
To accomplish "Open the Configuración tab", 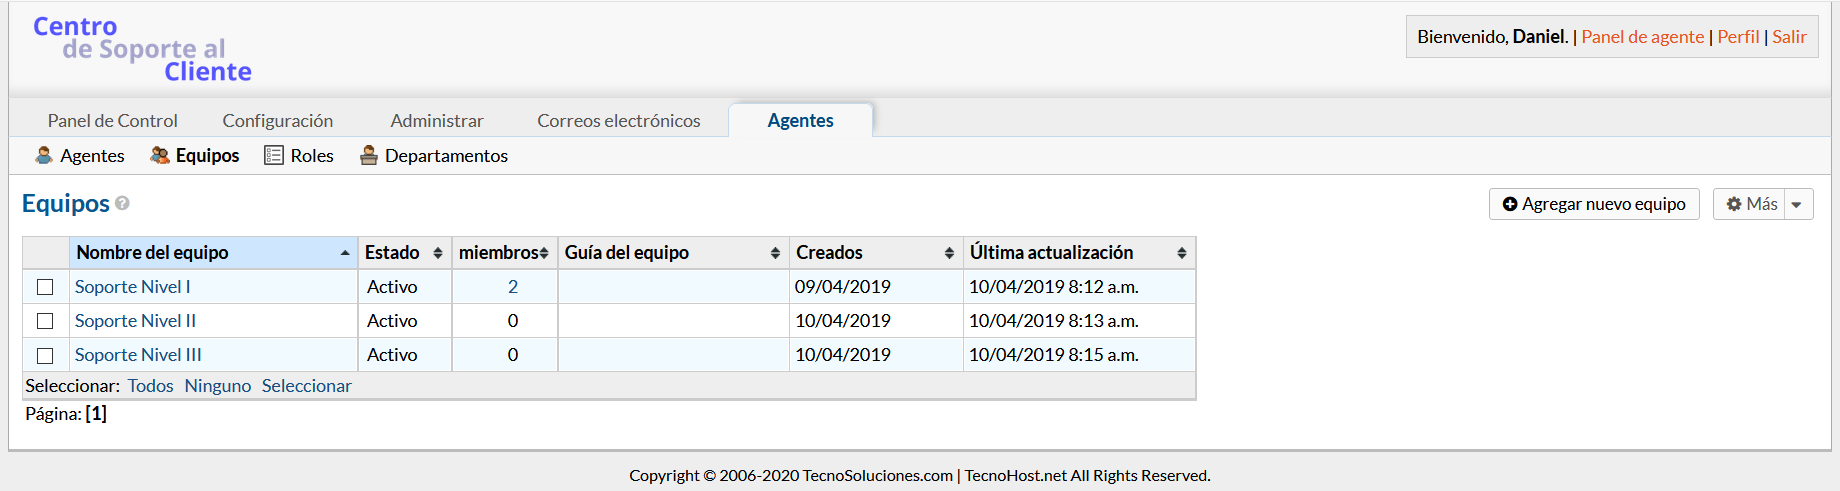I will tap(277, 121).
